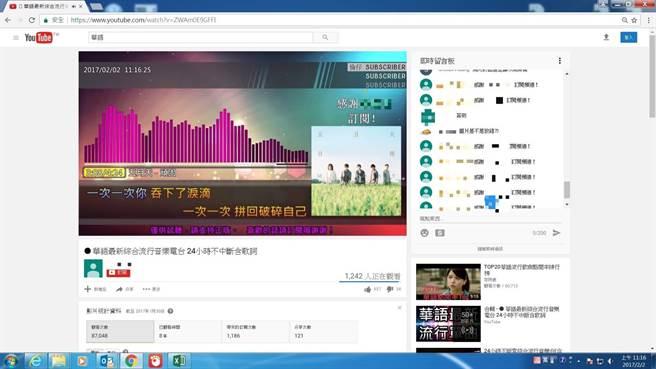Open the channel avatar under video

[x=93, y=269]
